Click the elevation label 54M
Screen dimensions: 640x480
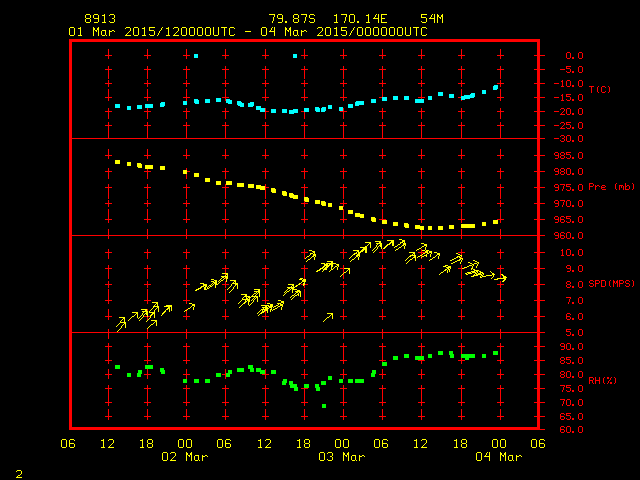point(432,19)
